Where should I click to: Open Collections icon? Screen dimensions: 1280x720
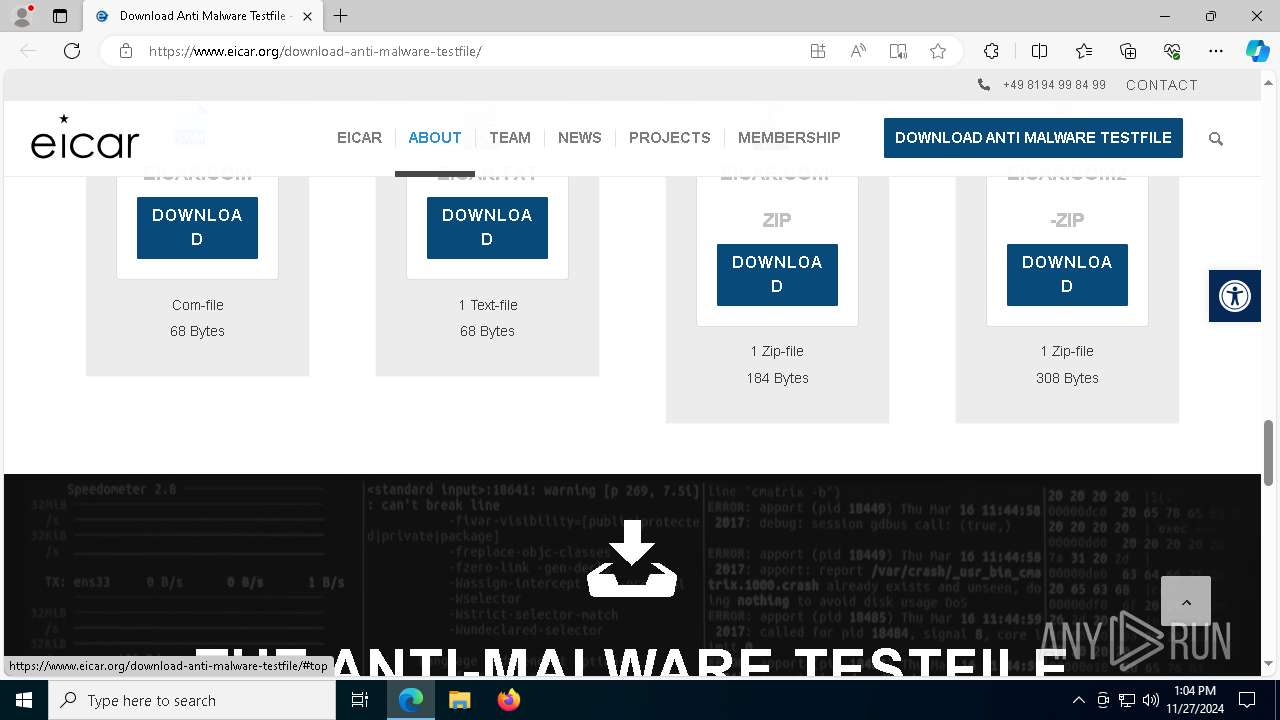click(x=1128, y=51)
